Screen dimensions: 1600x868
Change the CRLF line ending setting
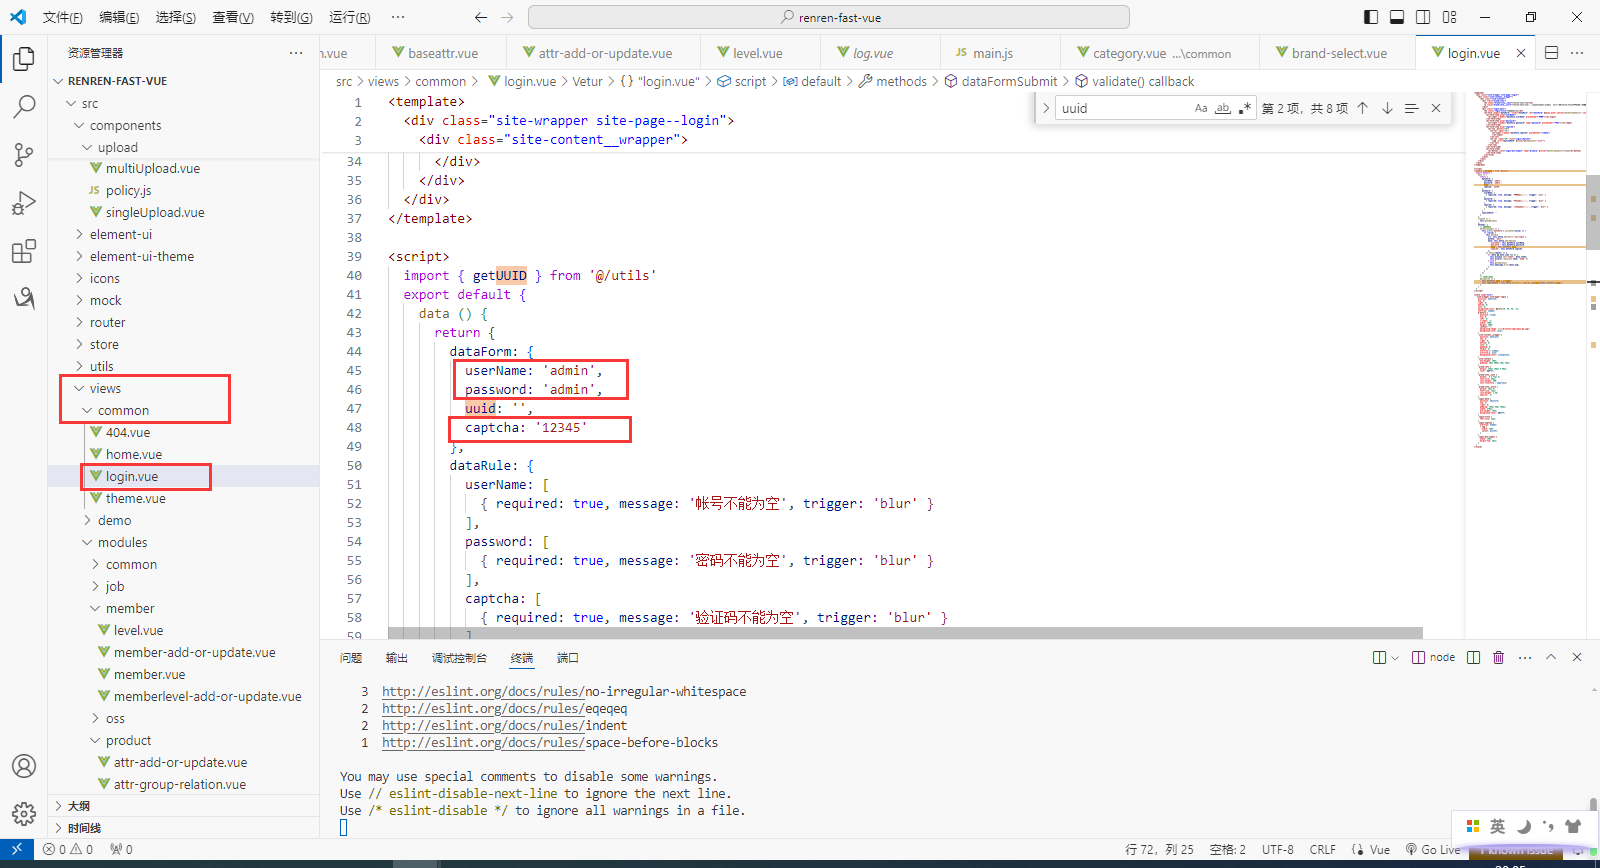(1323, 849)
